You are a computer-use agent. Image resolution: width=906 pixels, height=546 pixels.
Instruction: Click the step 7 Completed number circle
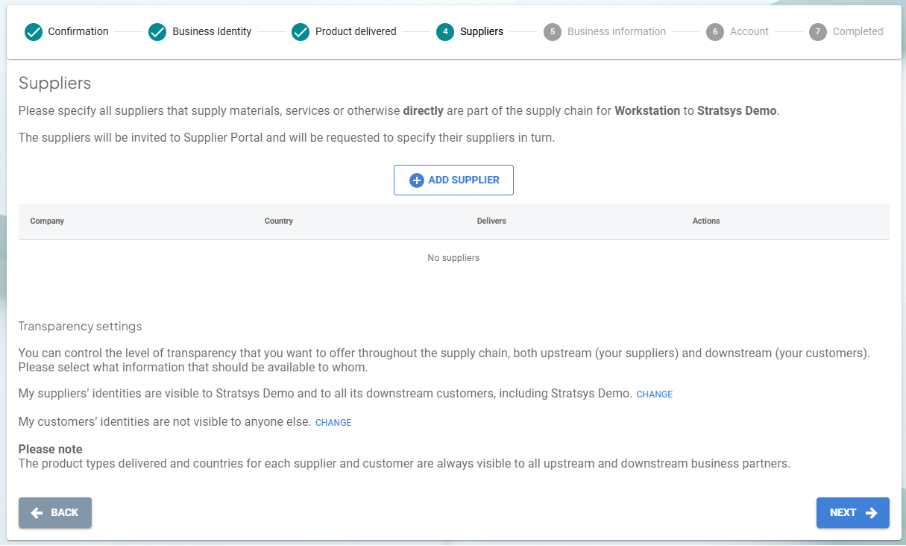[818, 32]
